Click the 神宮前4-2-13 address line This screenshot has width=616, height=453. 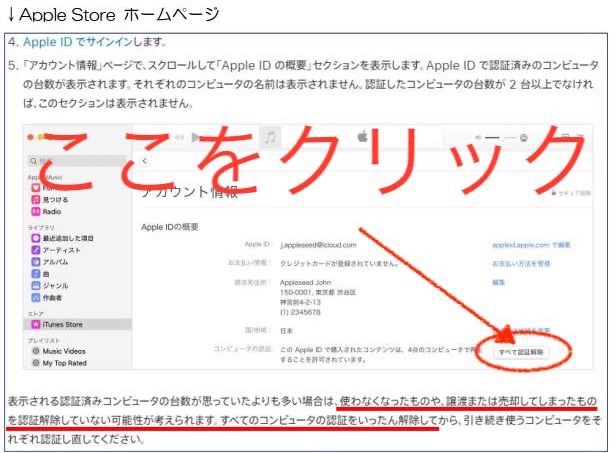[x=300, y=302]
